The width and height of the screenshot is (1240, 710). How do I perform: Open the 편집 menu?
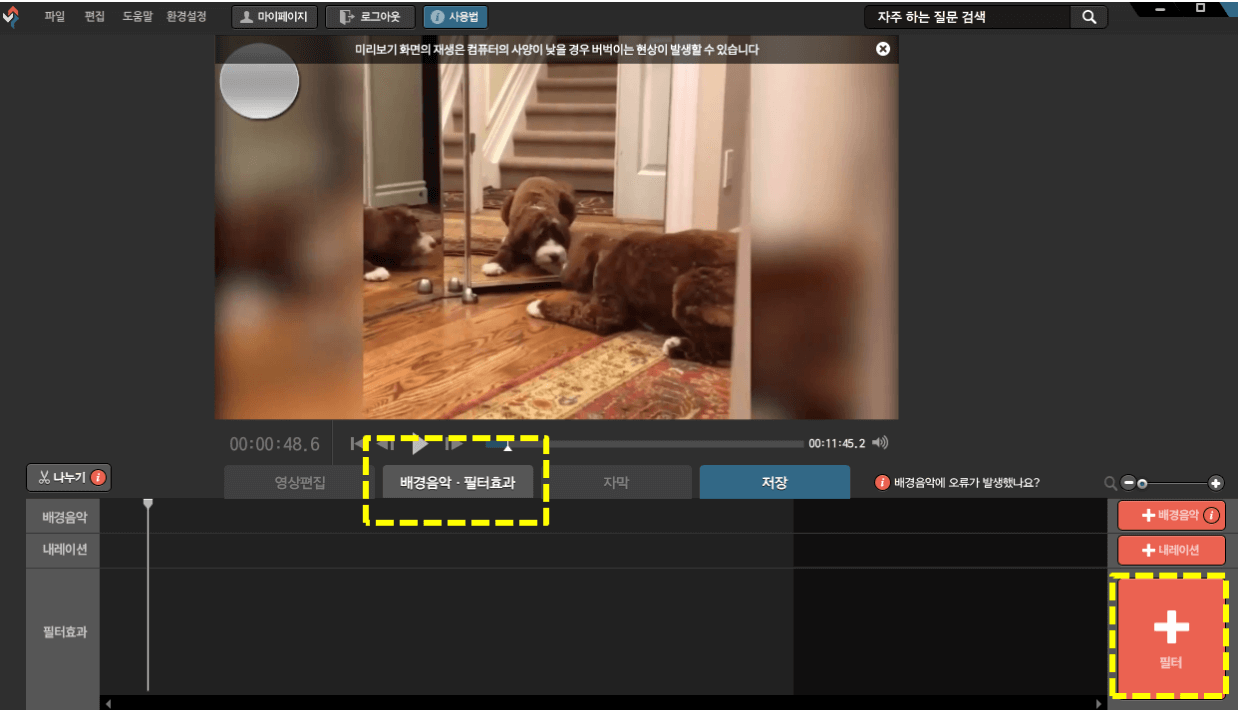[x=95, y=17]
